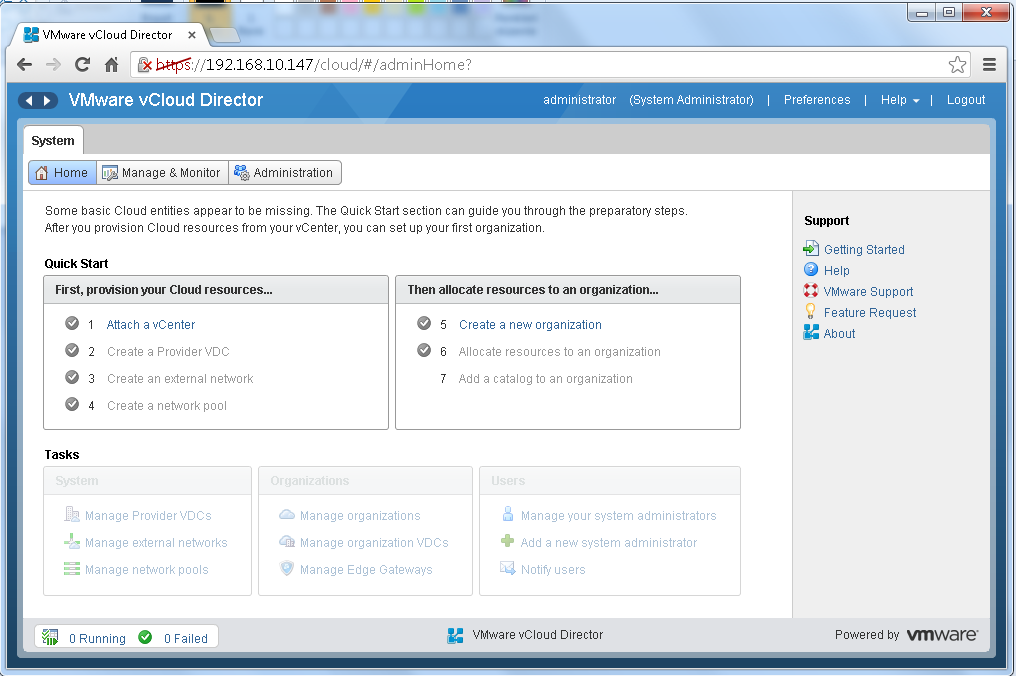Image resolution: width=1016 pixels, height=676 pixels.
Task: Click the browser forward arrow
Action: [x=53, y=64]
